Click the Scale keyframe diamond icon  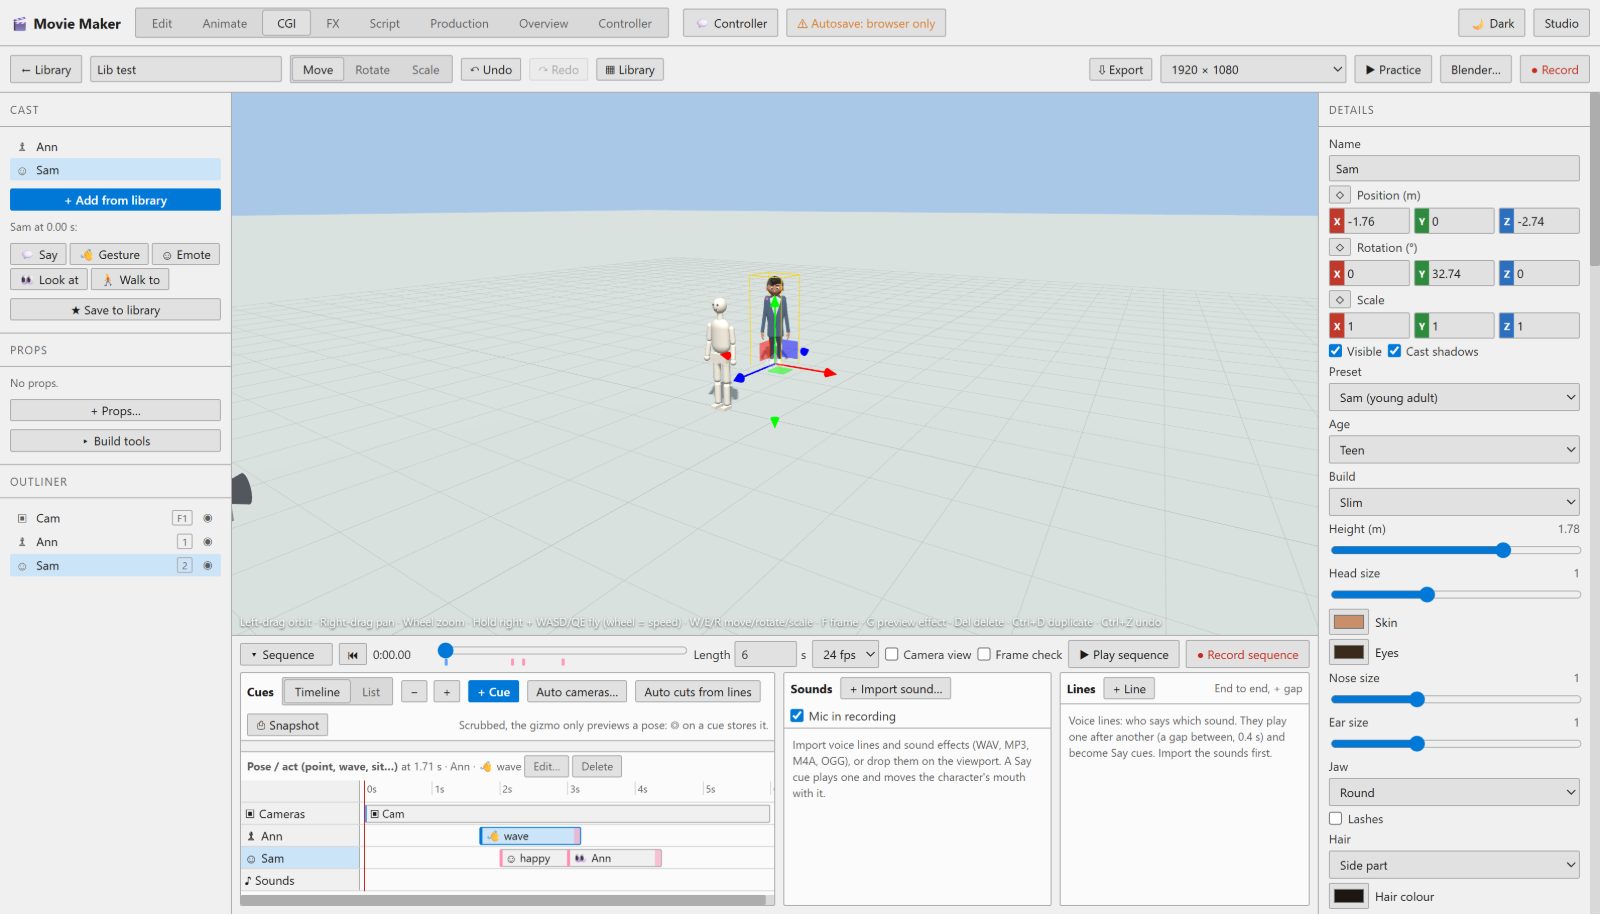tap(1340, 299)
